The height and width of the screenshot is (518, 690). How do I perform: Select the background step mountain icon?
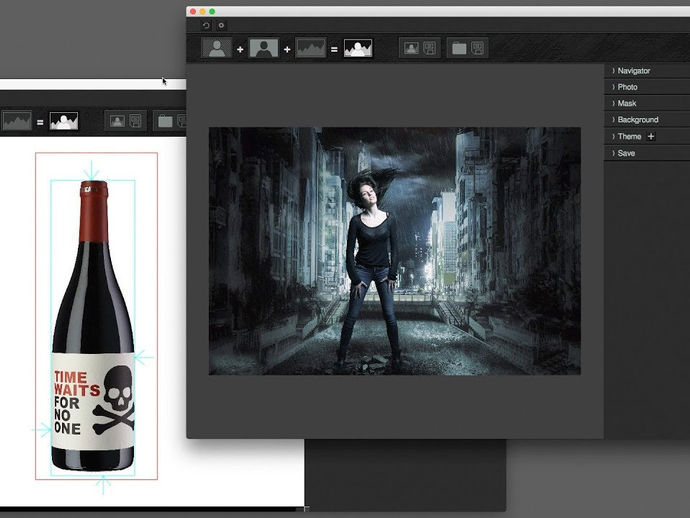[x=311, y=48]
